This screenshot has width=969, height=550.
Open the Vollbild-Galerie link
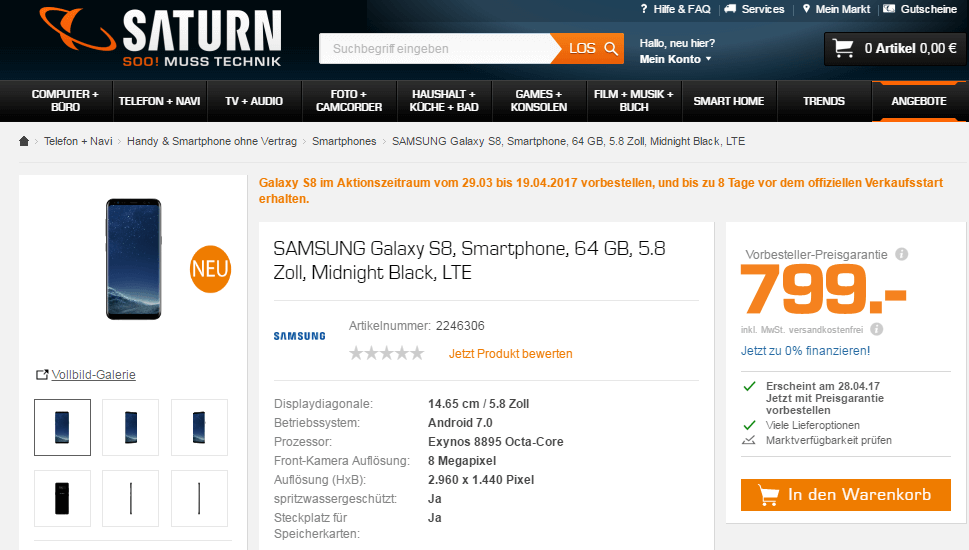coord(86,374)
